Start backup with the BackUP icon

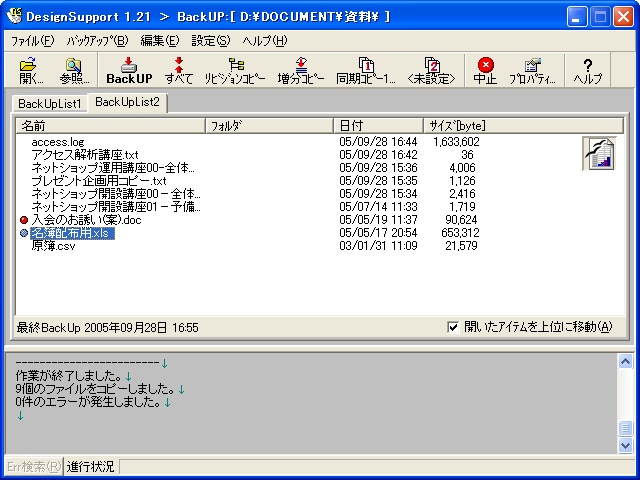[129, 70]
